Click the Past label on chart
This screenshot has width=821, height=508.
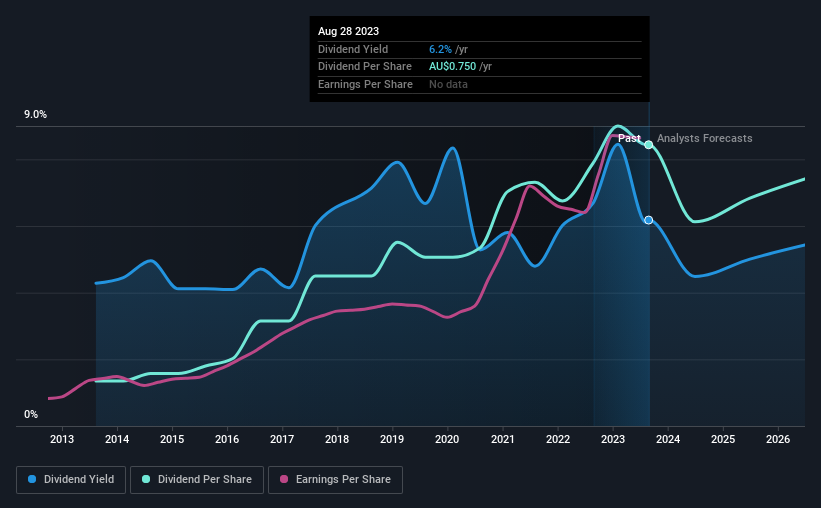coord(629,138)
